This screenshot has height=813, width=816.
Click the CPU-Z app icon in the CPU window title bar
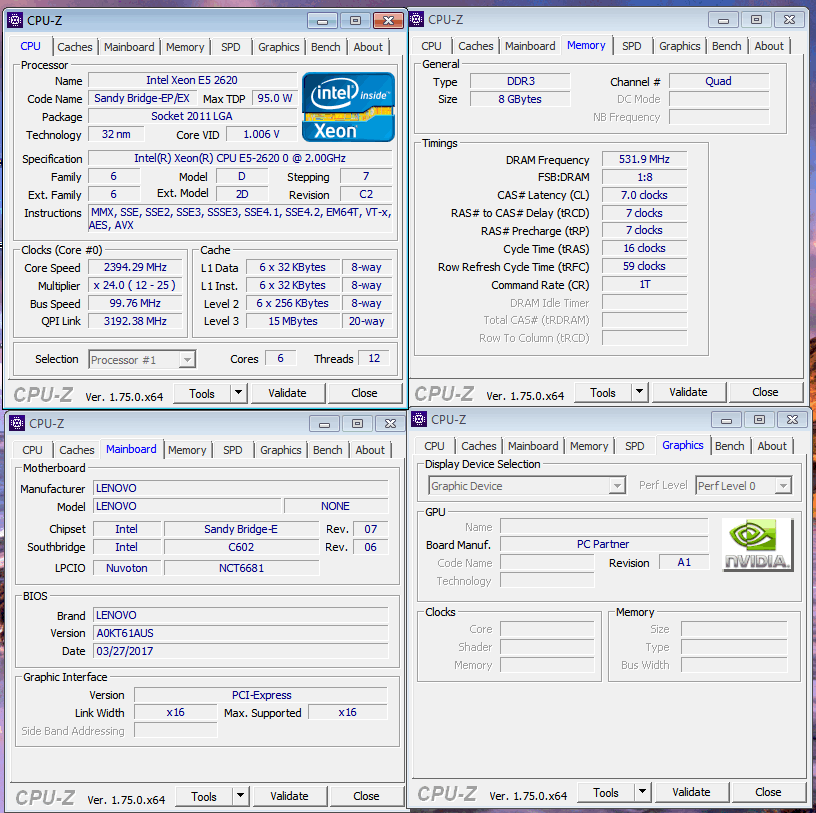click(15, 20)
